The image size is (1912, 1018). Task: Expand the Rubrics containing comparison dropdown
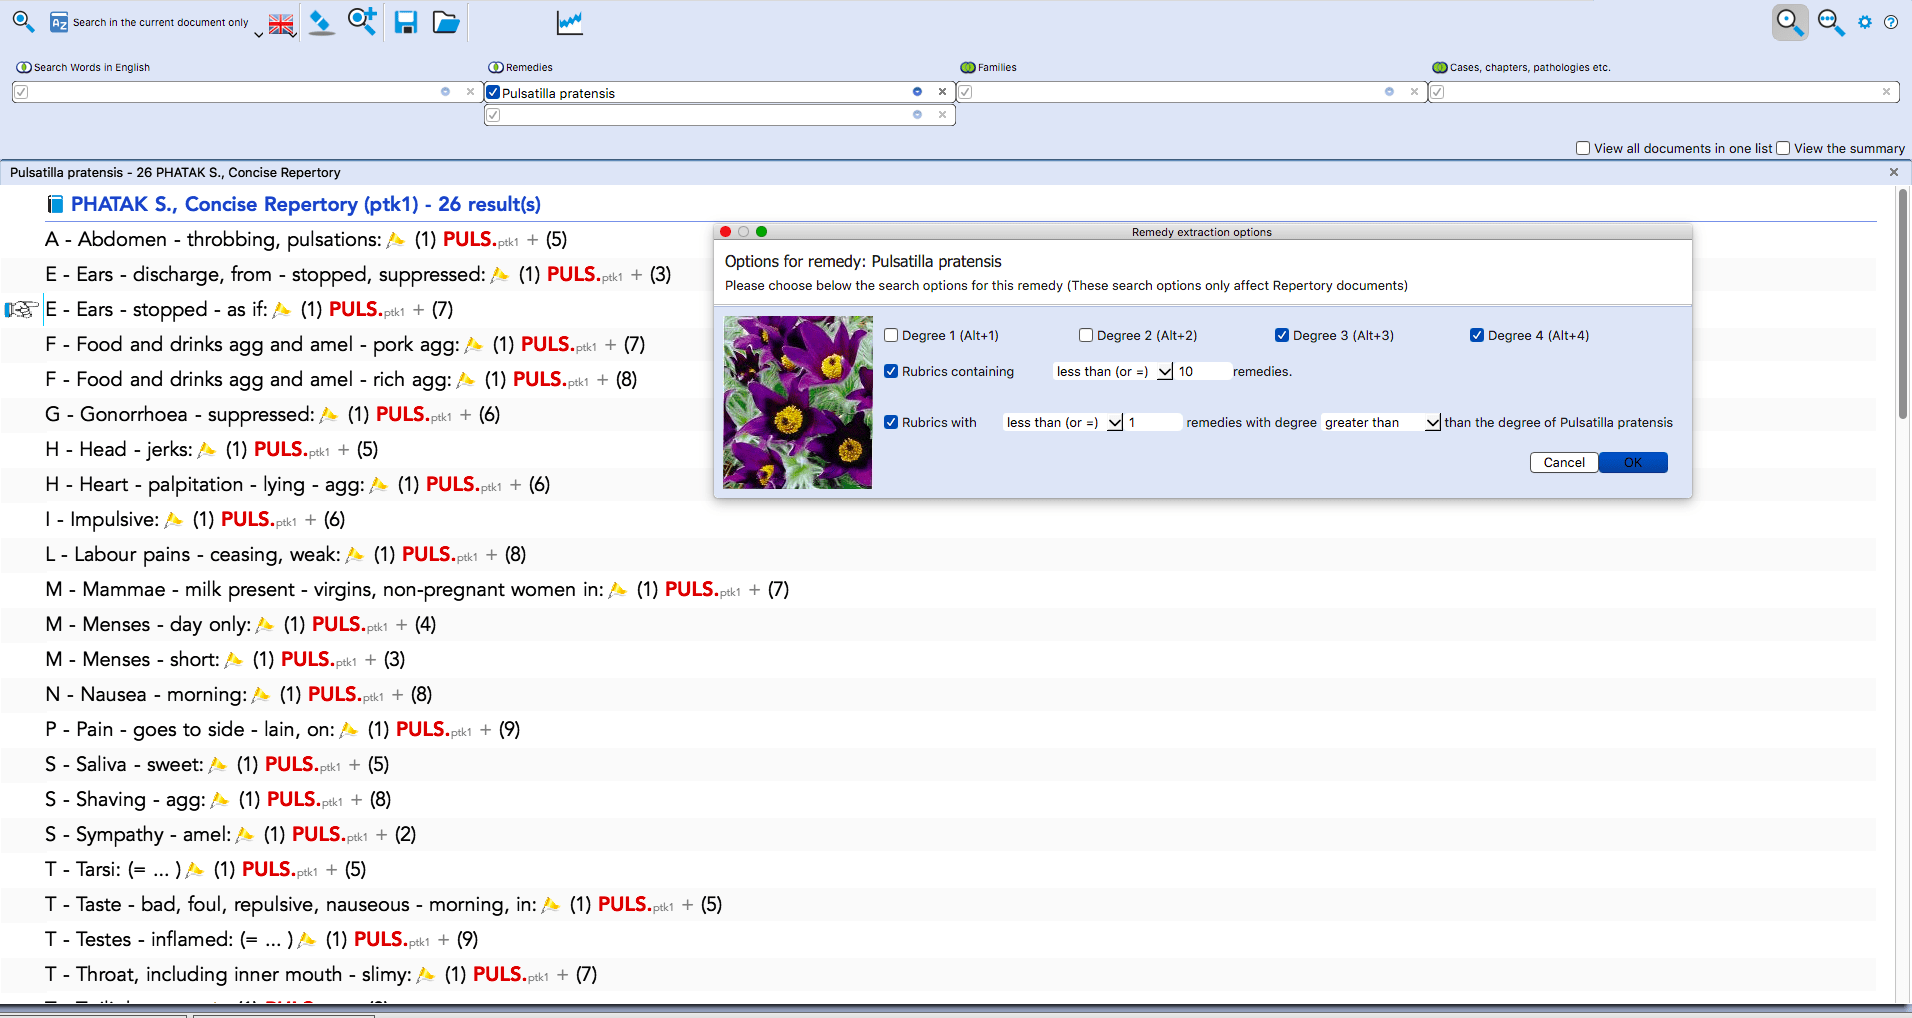tap(1165, 372)
